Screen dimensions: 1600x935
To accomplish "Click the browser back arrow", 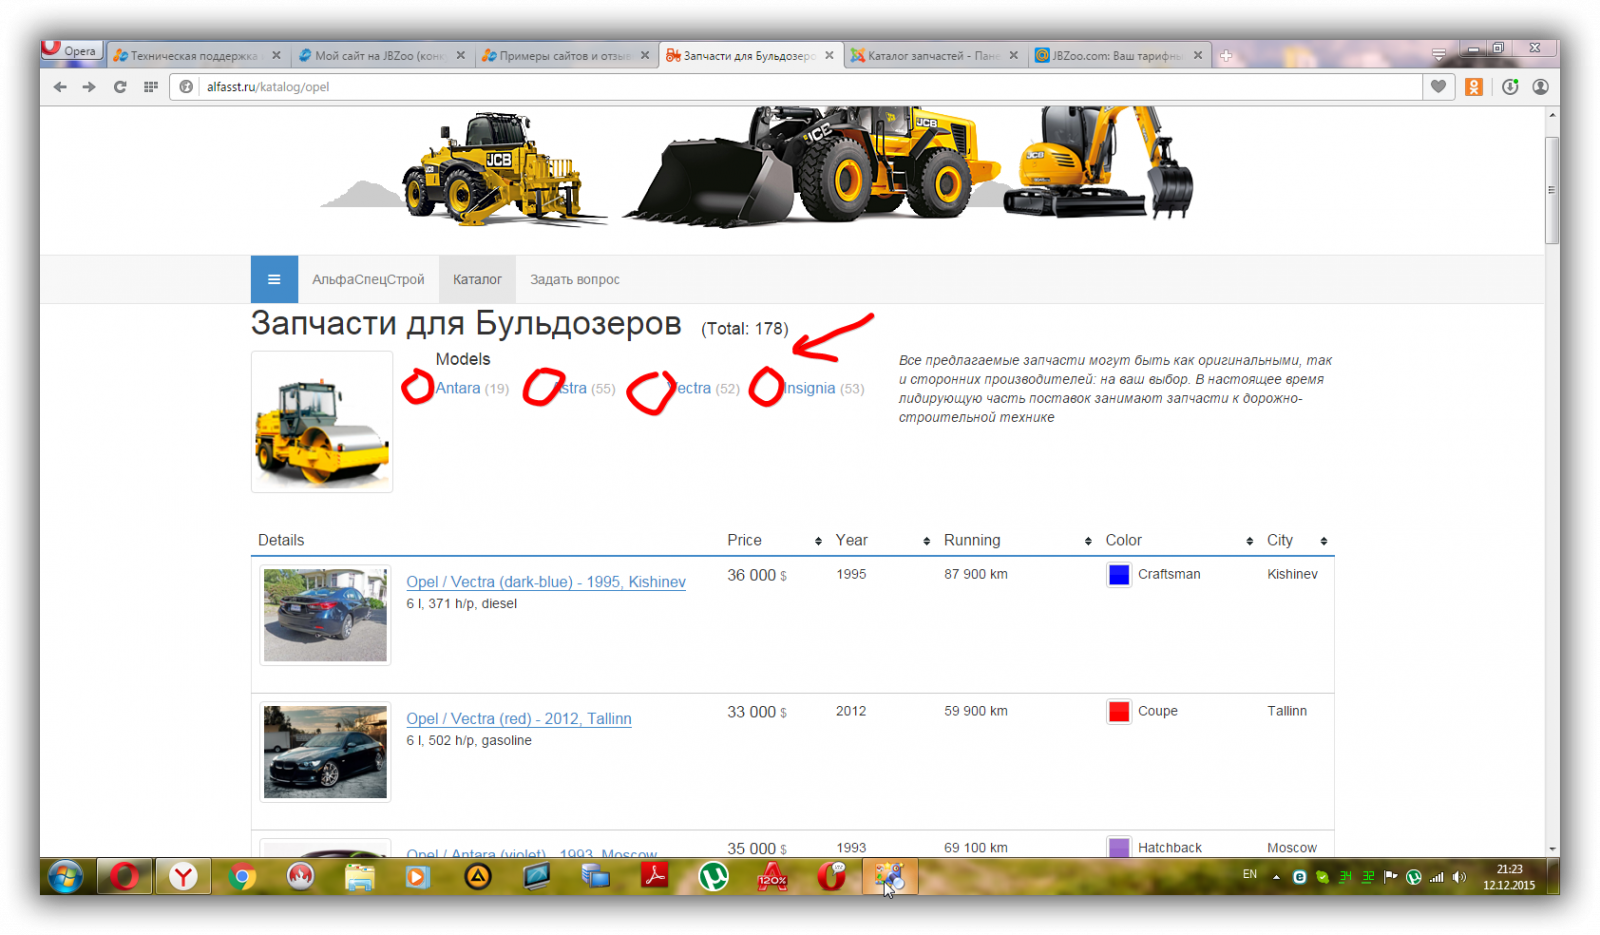I will (x=60, y=87).
